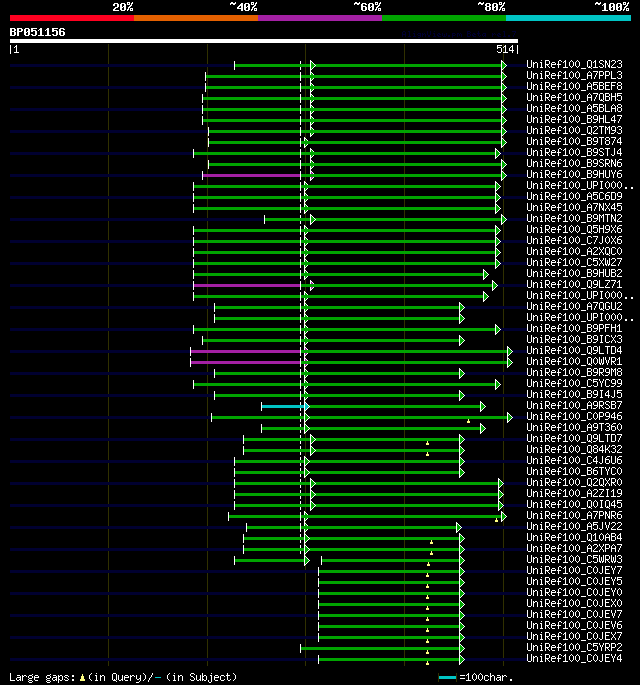This screenshot has width=640, height=685.
Task: Select the UniRef100_A5BEF8 label
Action: coord(574,86)
